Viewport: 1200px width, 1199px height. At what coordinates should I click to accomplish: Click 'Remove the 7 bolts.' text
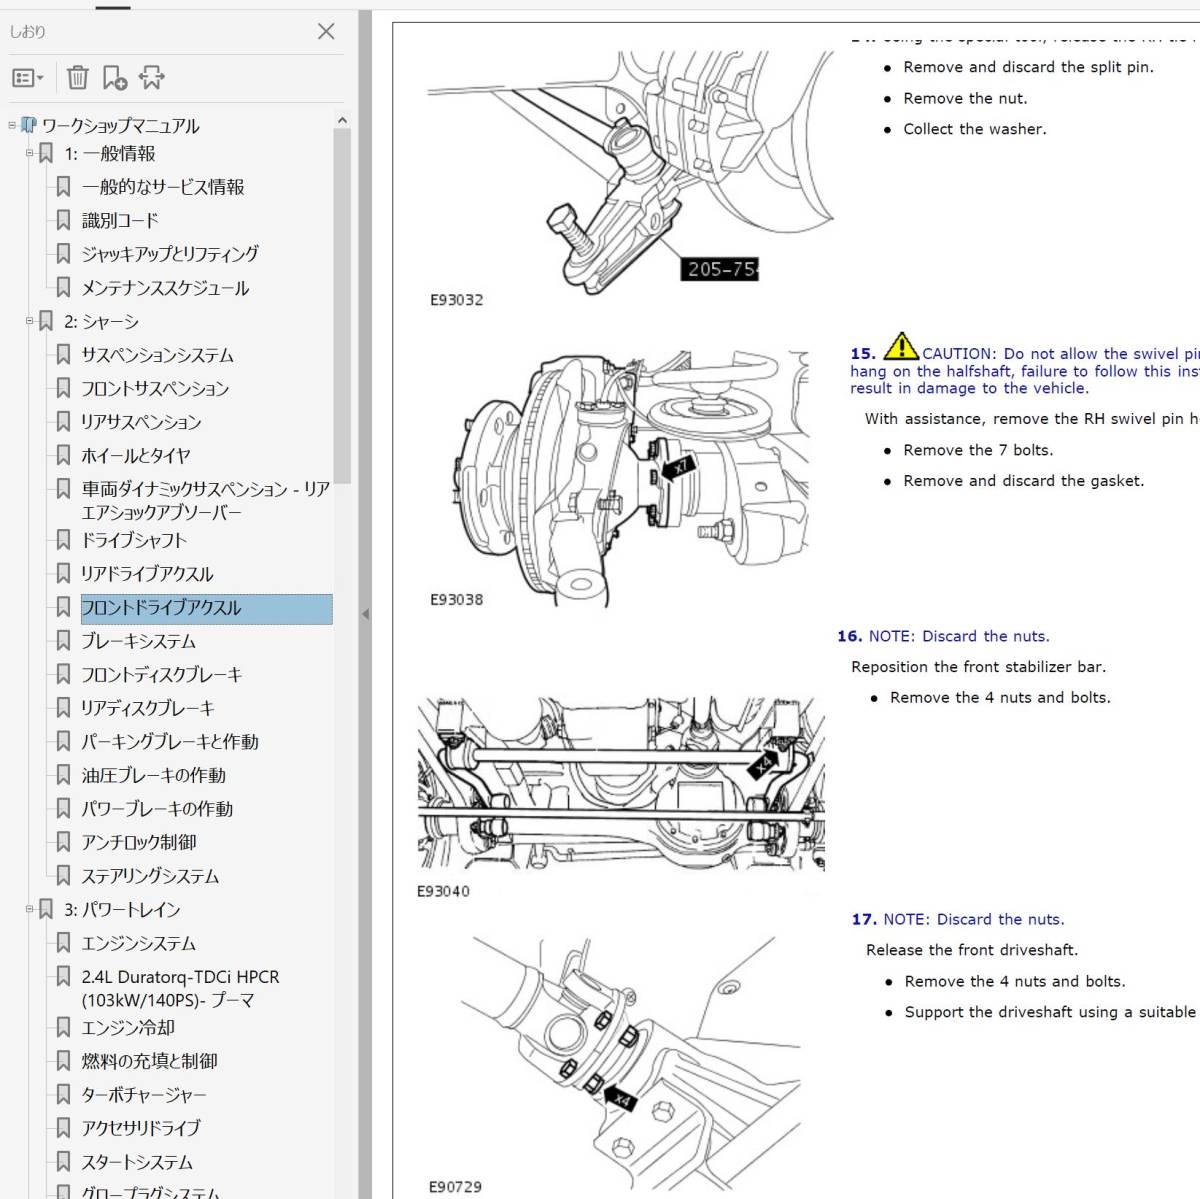(x=978, y=450)
